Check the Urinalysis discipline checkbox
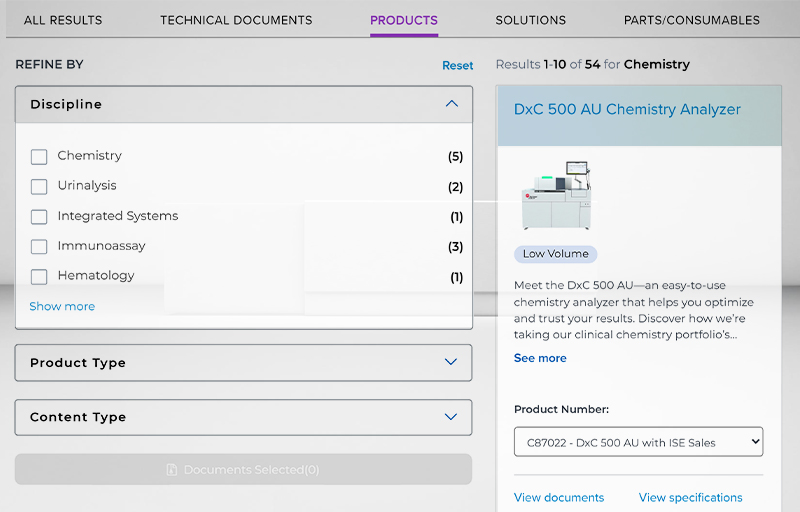Screen dimensions: 800x512 39,187
